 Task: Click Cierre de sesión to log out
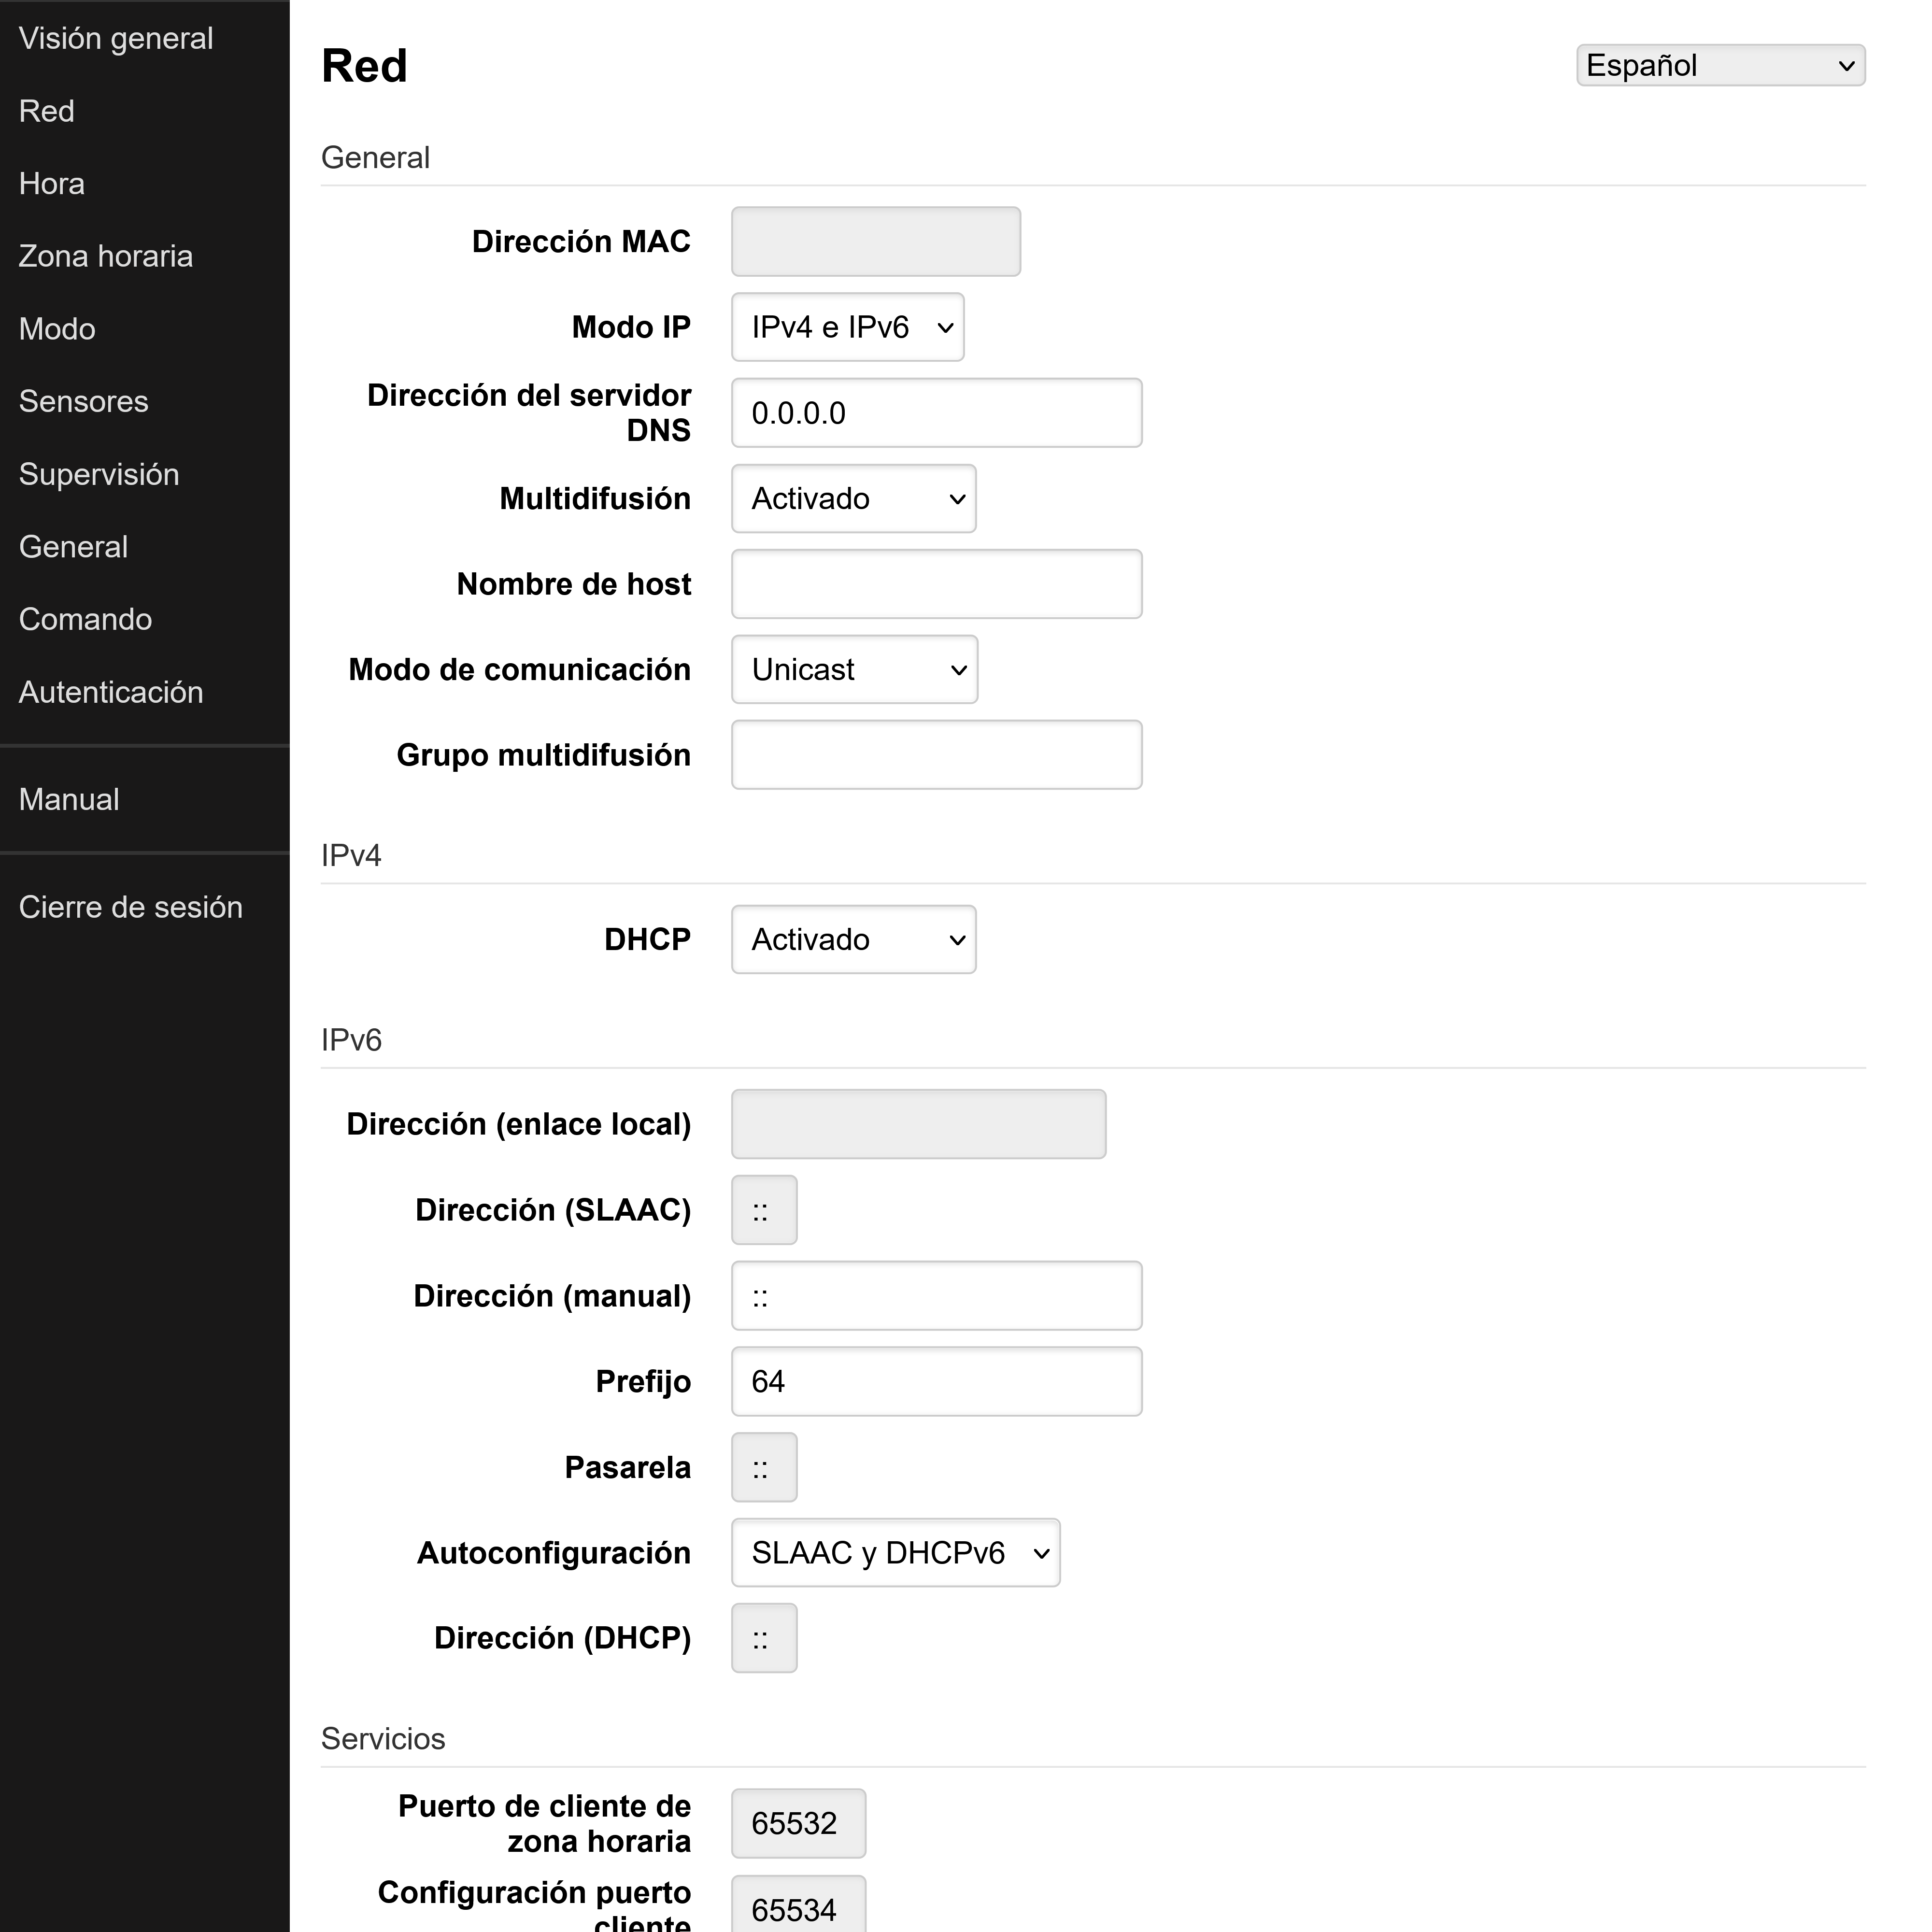131,906
